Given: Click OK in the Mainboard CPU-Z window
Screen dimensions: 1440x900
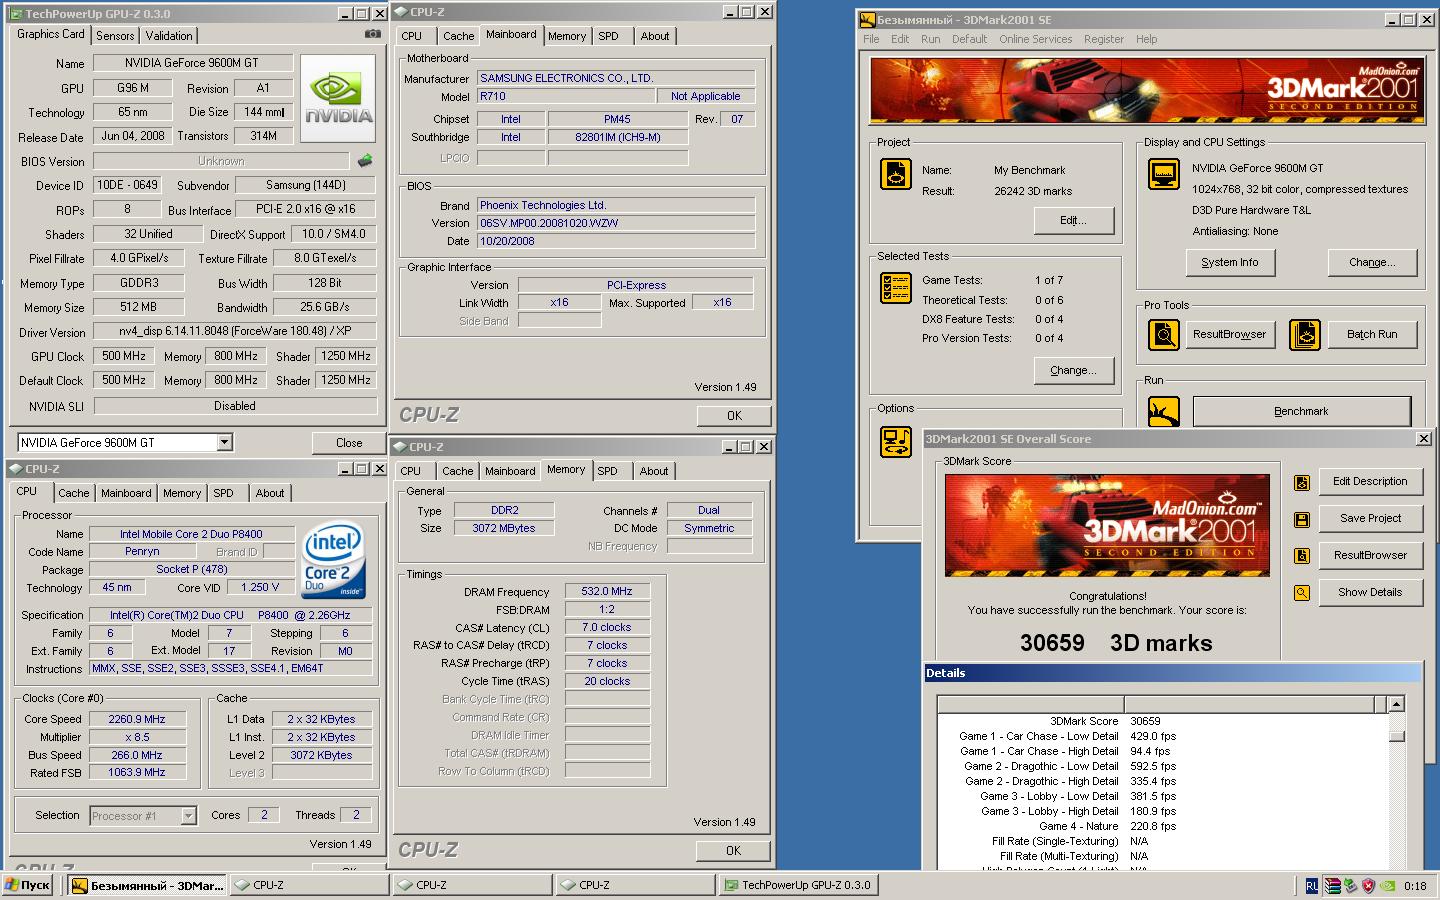Looking at the screenshot, I should pos(734,416).
